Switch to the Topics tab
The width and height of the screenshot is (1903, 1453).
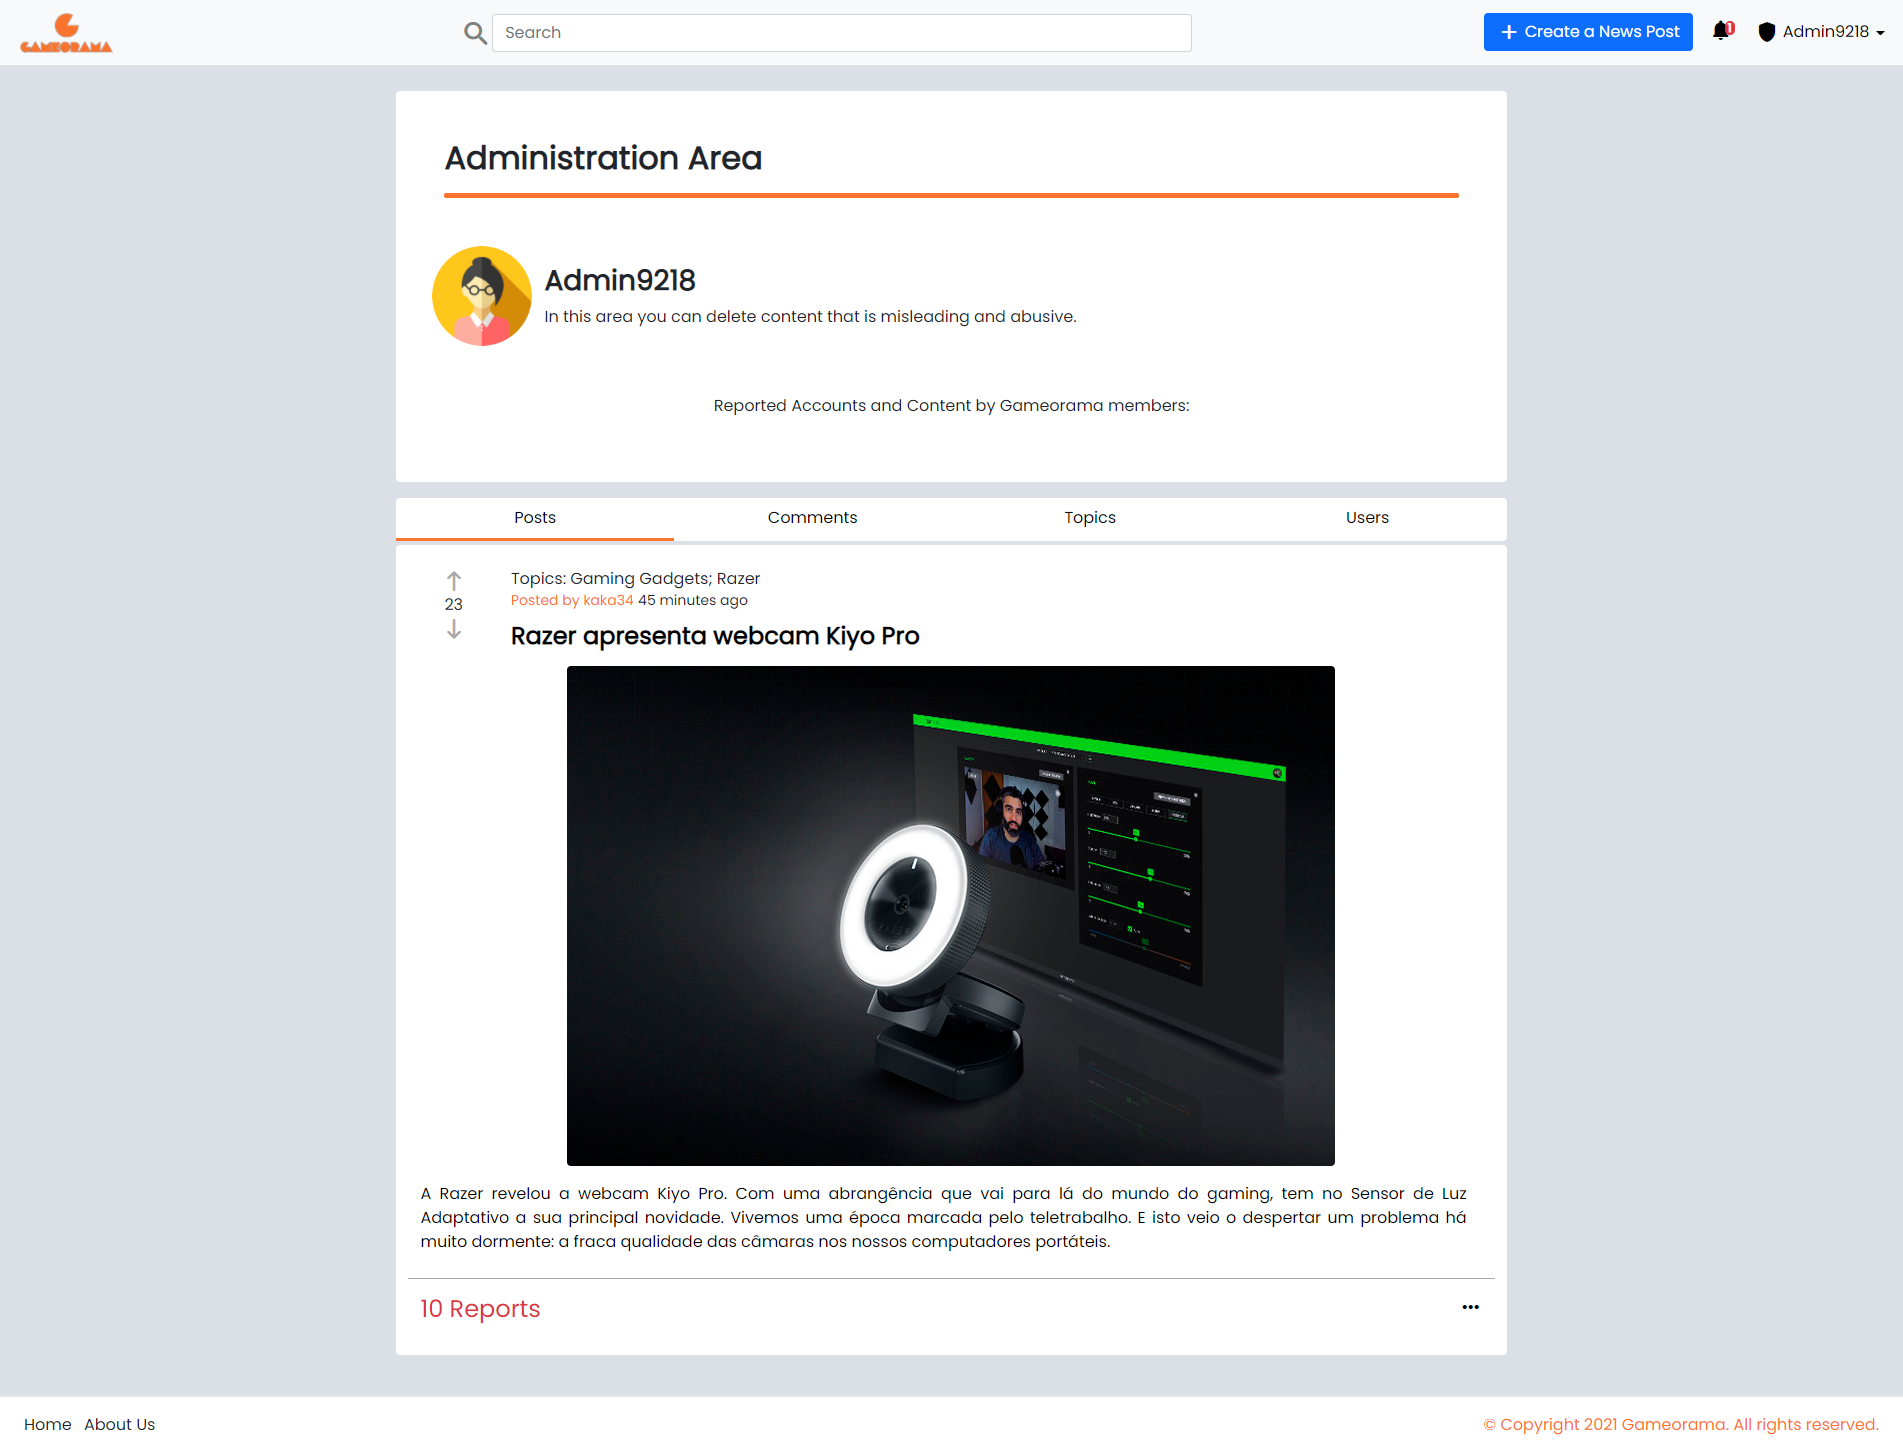(1090, 518)
